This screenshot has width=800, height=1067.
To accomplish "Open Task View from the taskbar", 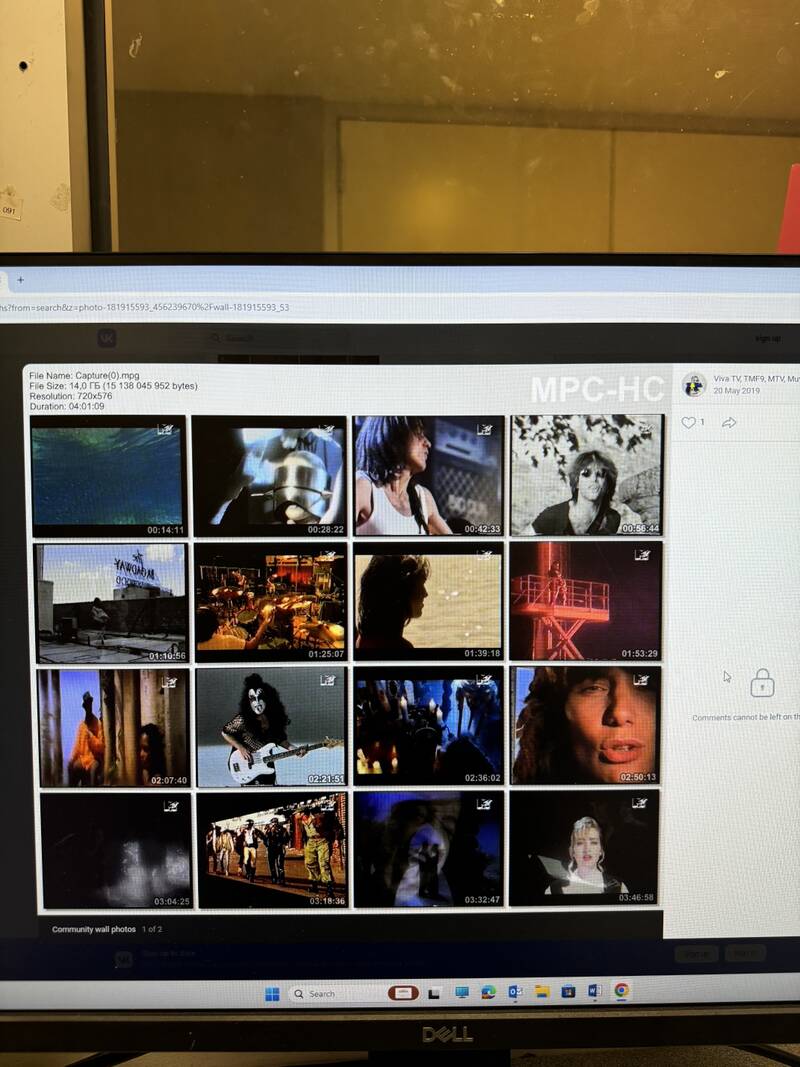I will pyautogui.click(x=434, y=994).
